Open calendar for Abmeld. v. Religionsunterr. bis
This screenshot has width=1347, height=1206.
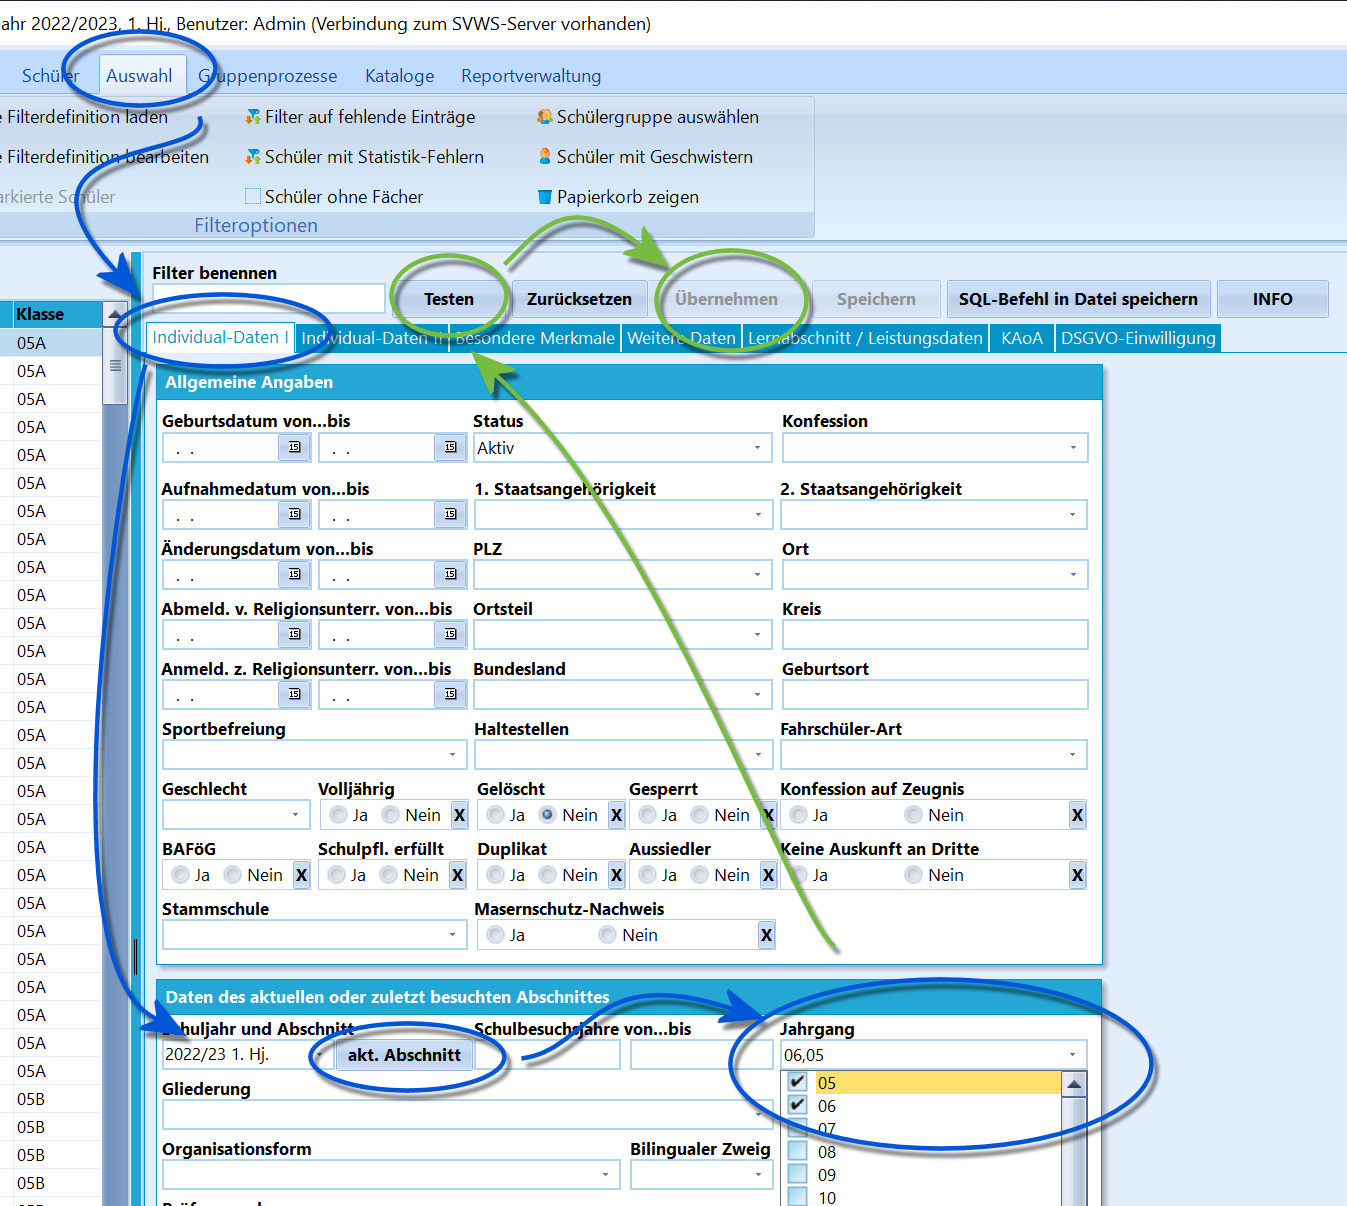click(450, 634)
